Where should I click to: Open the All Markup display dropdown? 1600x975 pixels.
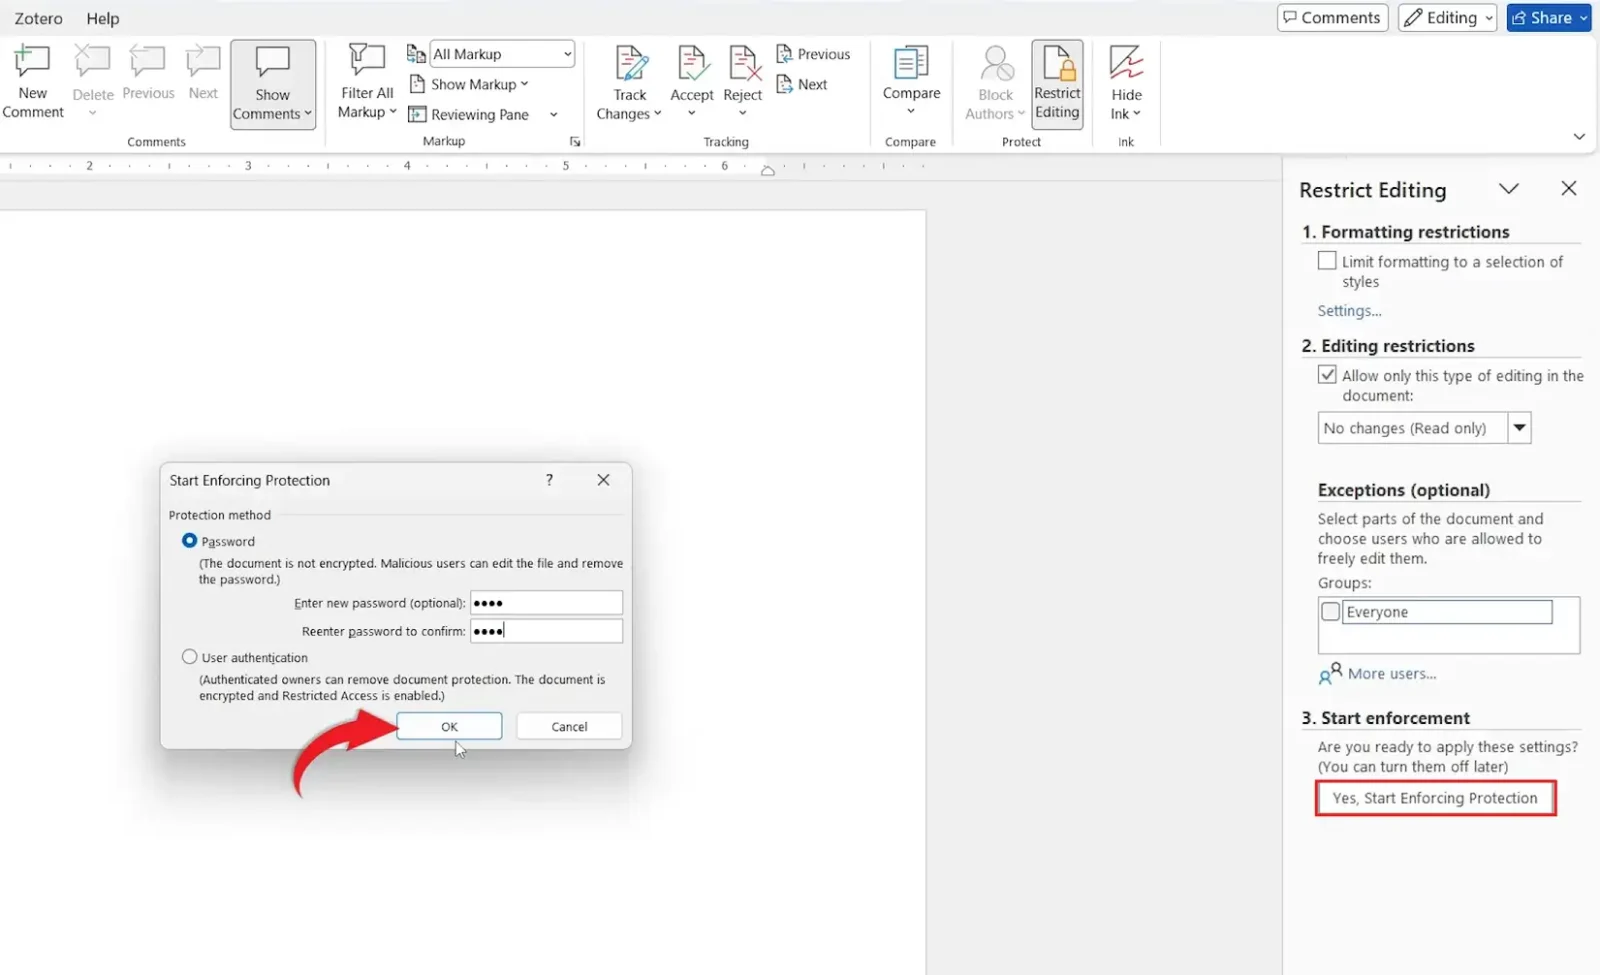pos(502,54)
